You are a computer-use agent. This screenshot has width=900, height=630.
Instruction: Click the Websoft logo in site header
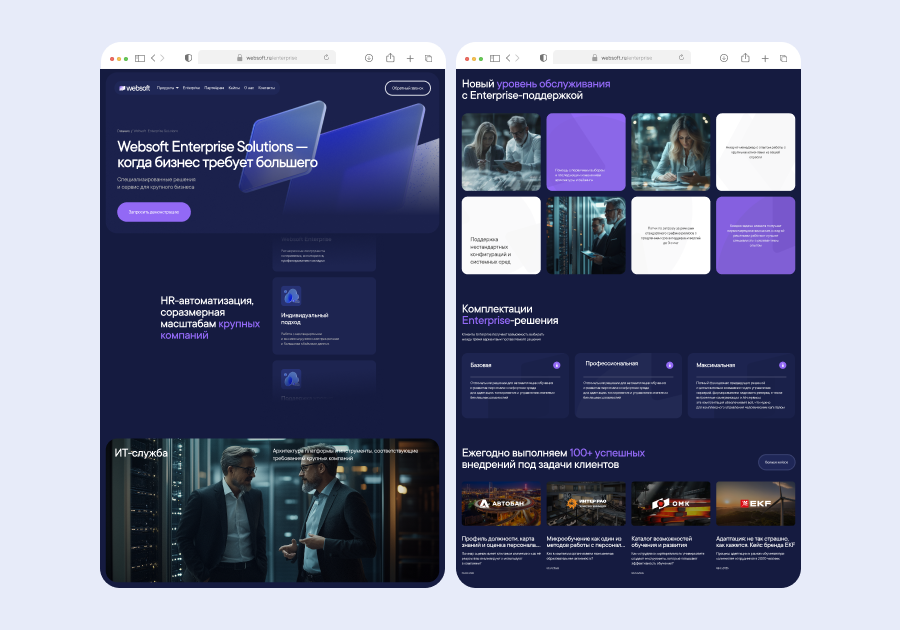[x=134, y=88]
